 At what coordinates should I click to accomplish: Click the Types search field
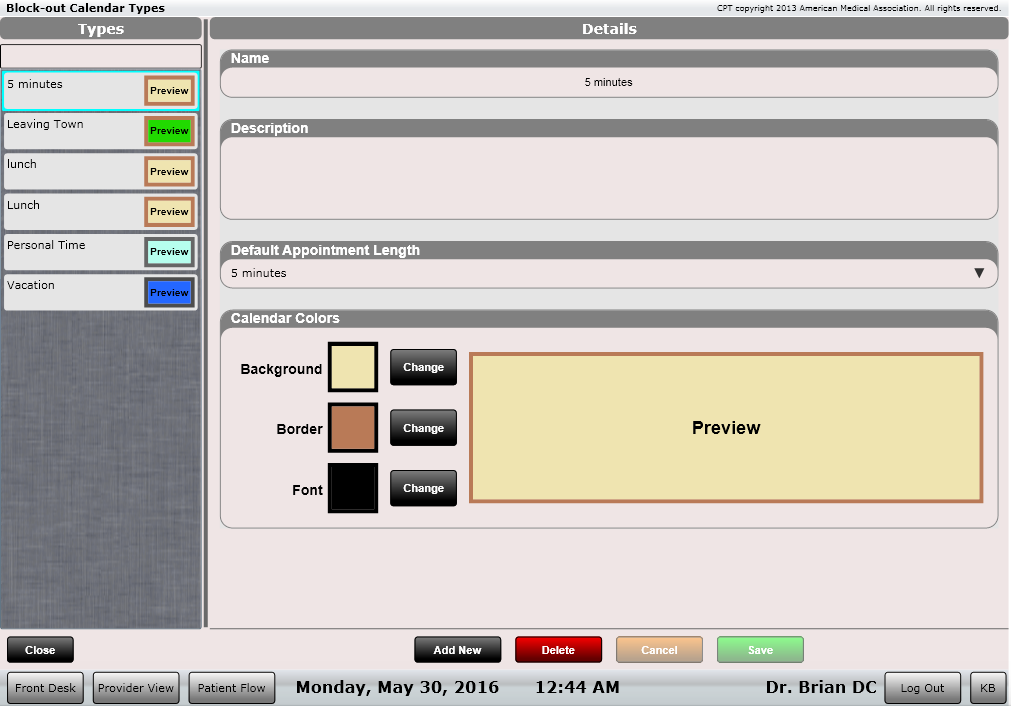pyautogui.click(x=101, y=56)
